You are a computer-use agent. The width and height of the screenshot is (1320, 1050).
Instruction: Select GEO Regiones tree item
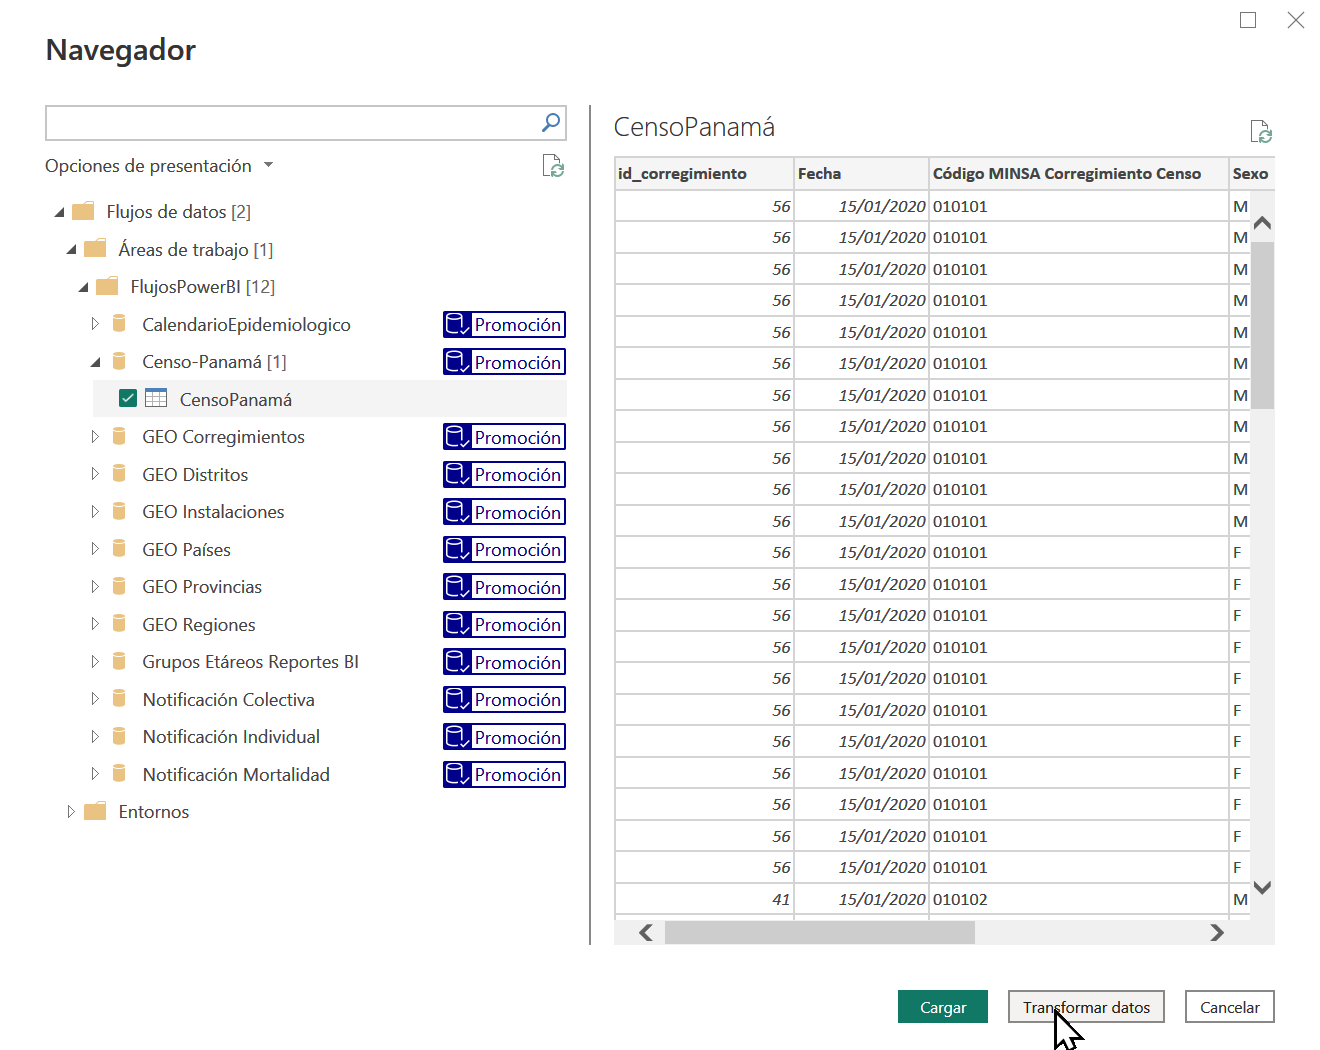point(199,625)
